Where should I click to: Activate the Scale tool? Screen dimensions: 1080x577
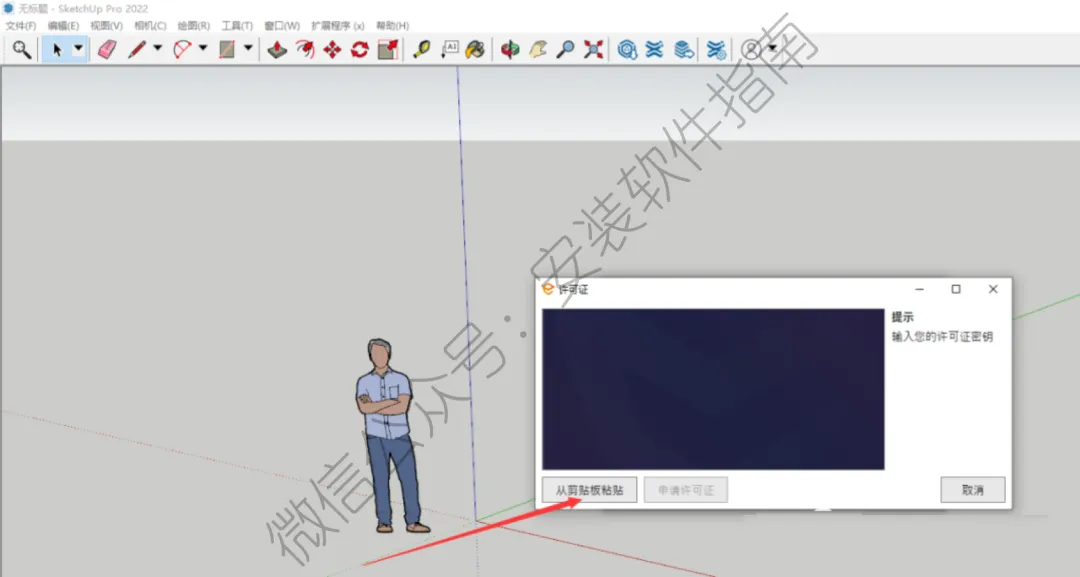tap(388, 50)
